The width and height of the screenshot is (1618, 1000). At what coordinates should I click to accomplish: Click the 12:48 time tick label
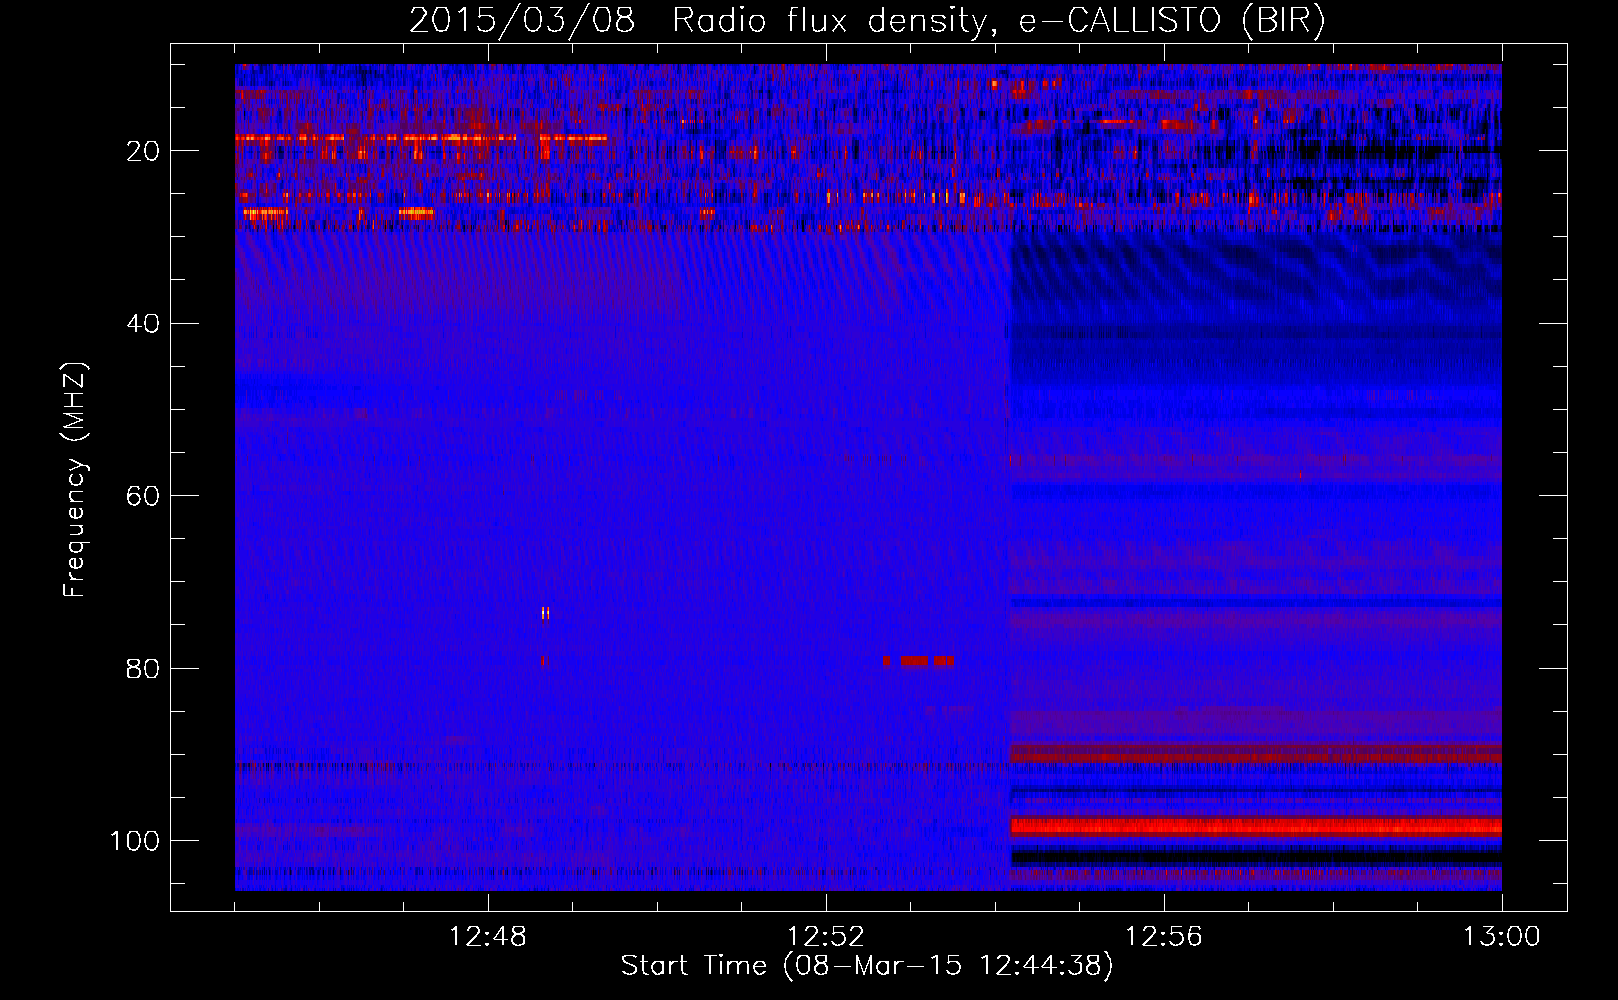click(488, 937)
